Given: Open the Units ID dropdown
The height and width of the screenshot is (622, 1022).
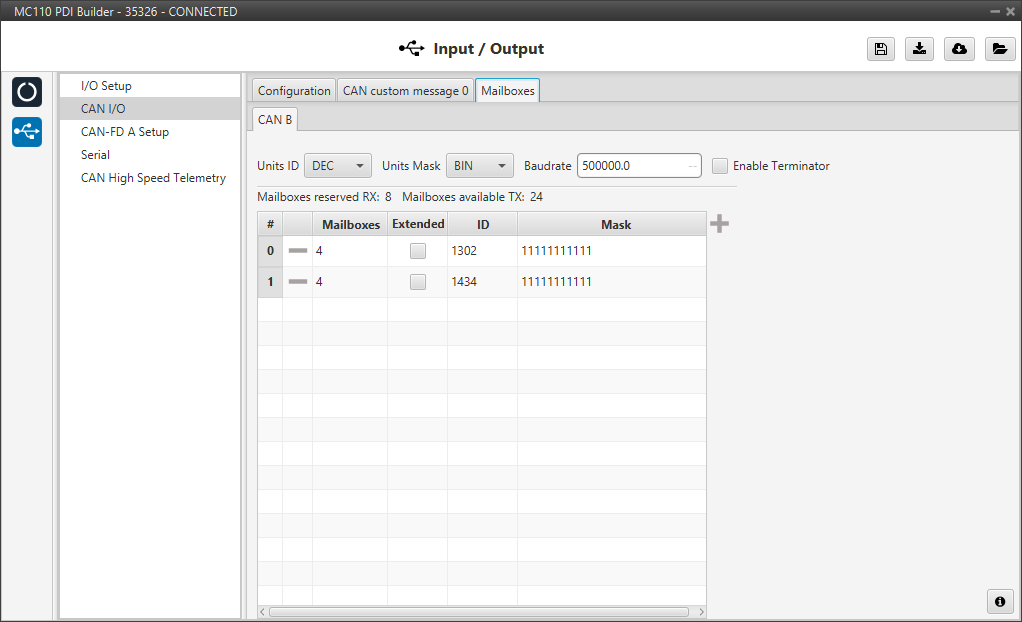Looking at the screenshot, I should (x=337, y=166).
